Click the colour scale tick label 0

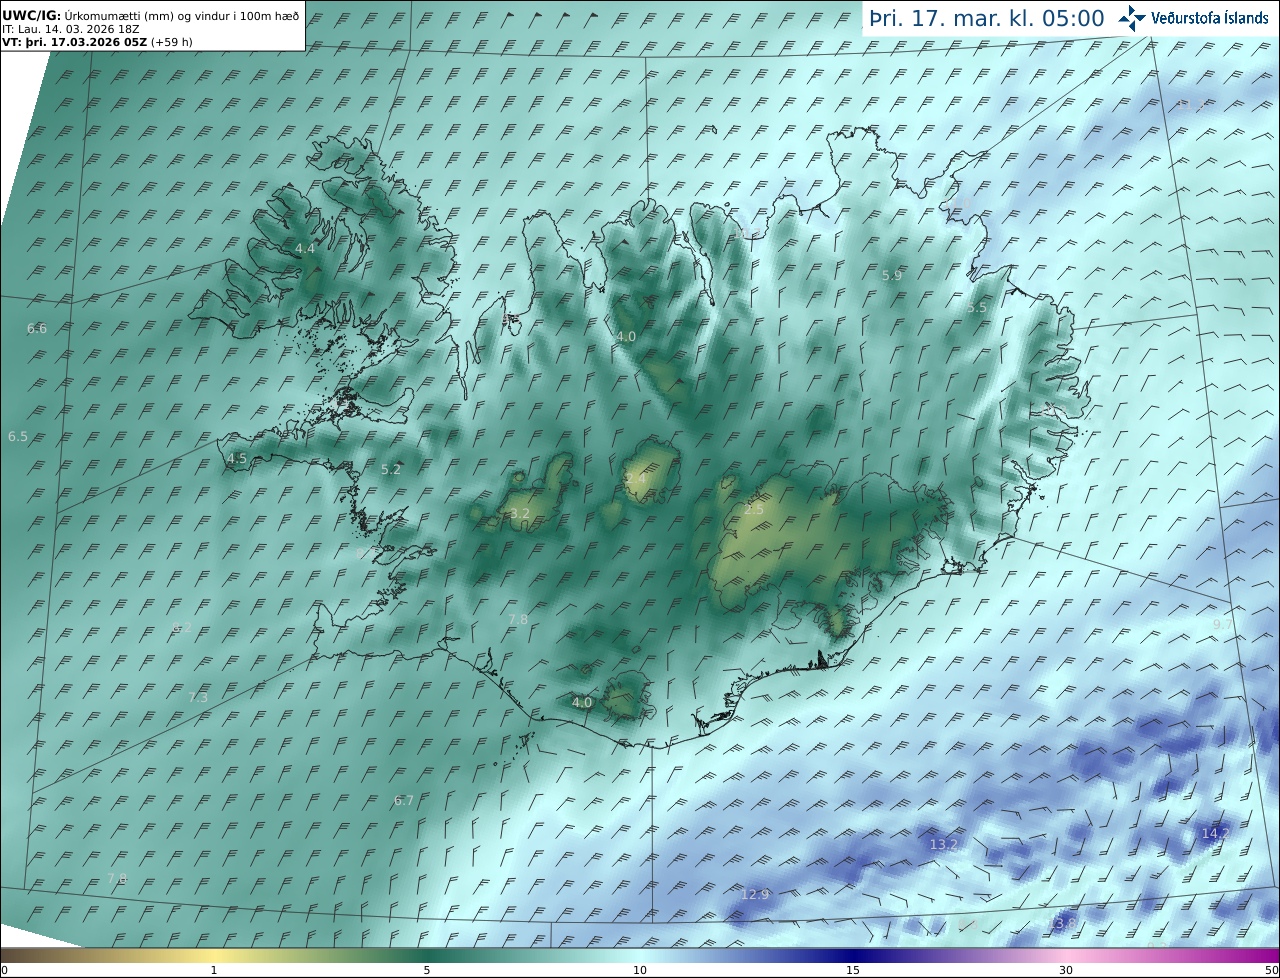click(x=4, y=970)
